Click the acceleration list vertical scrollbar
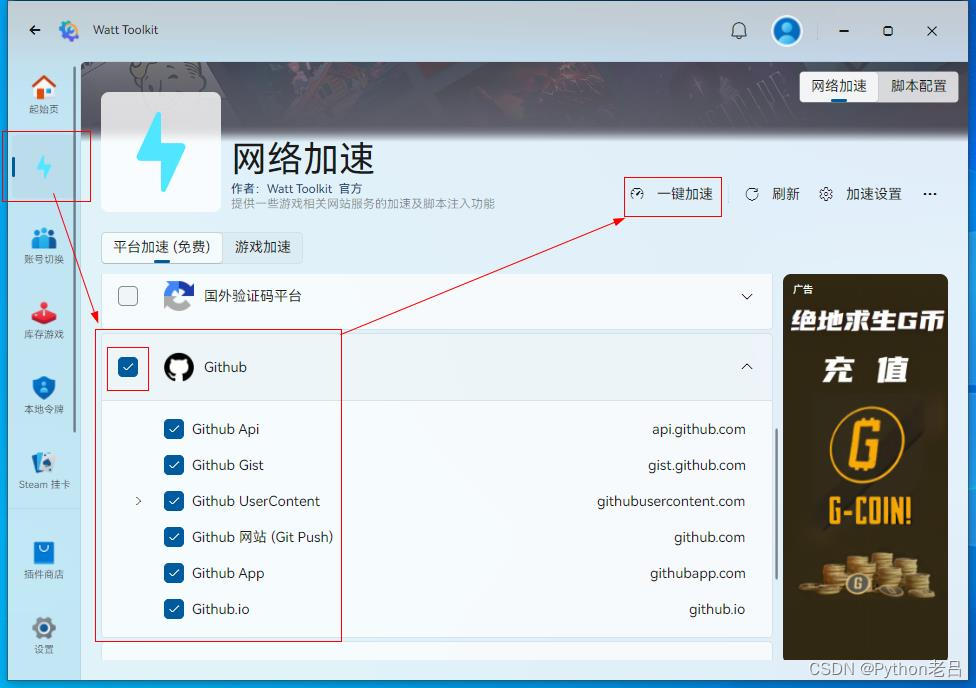The width and height of the screenshot is (976, 688). coord(776,504)
